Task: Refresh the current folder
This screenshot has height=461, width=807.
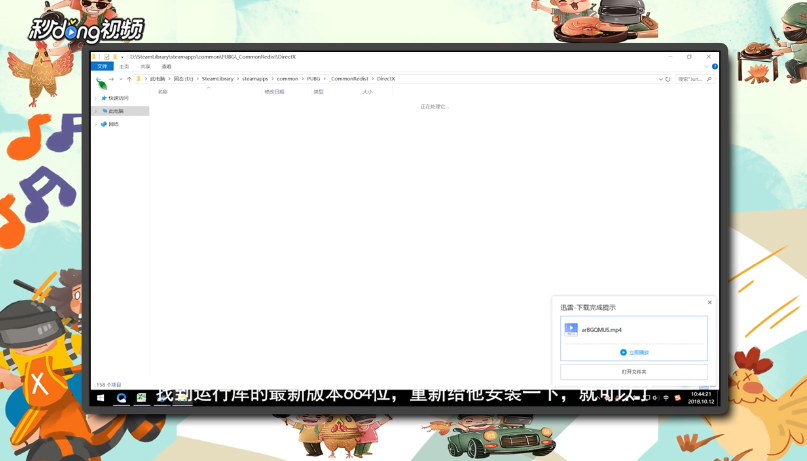Action: (668, 79)
